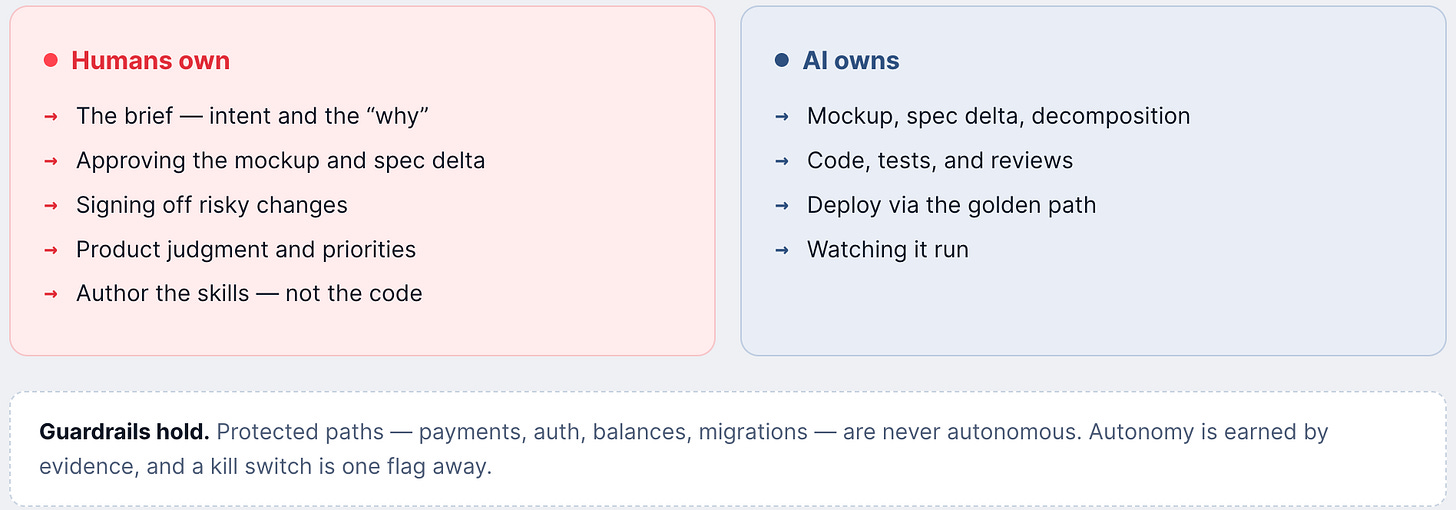Click the text Deploy via the golden path
Viewport: 1456px width, 510px height.
(x=952, y=205)
